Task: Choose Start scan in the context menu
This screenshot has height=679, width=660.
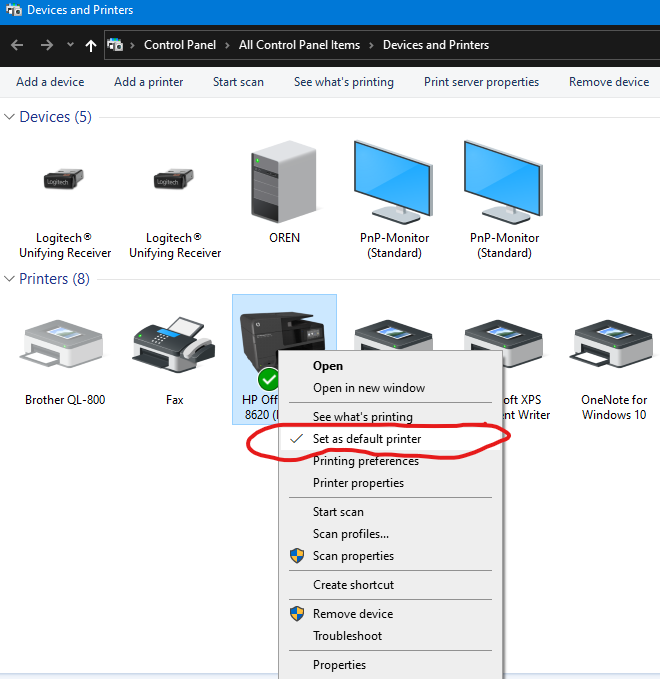Action: coord(338,512)
